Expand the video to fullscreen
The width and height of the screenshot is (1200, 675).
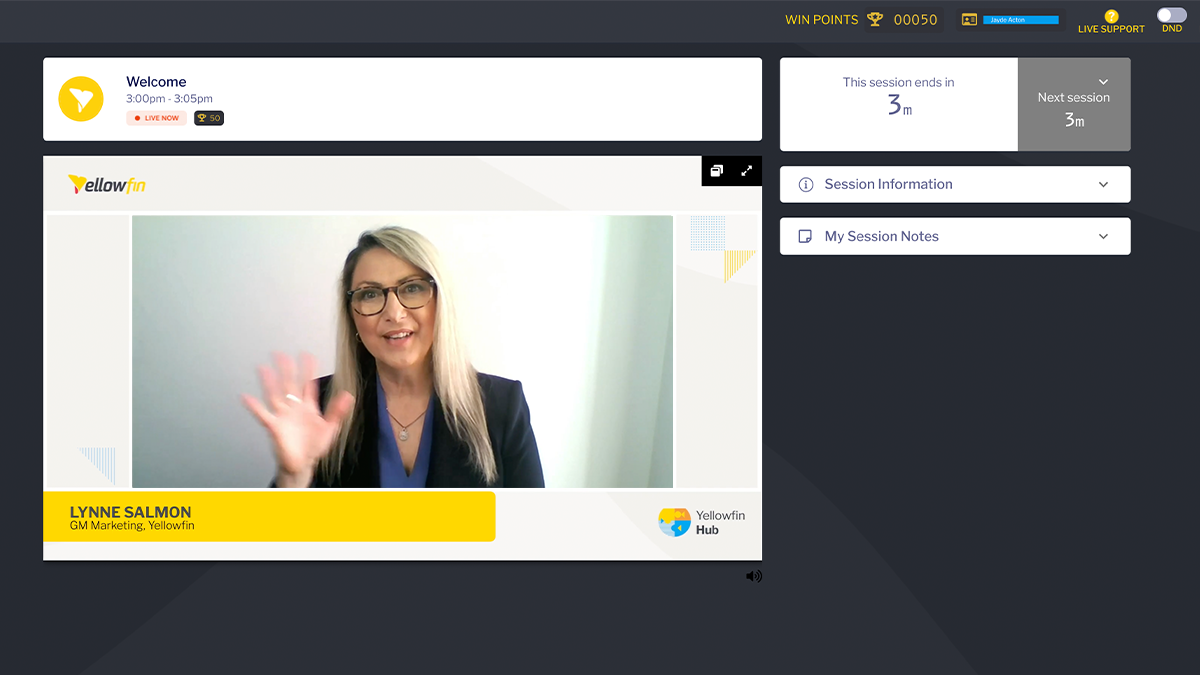(746, 171)
